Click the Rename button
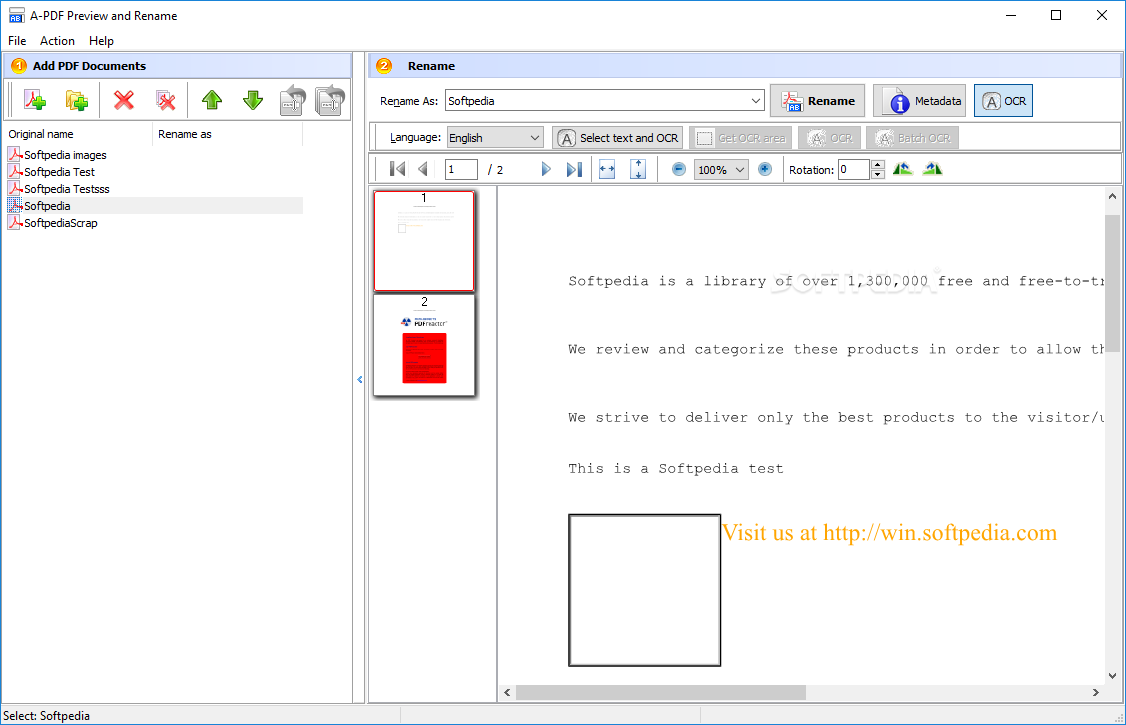Viewport: 1126px width, 725px height. click(x=817, y=100)
